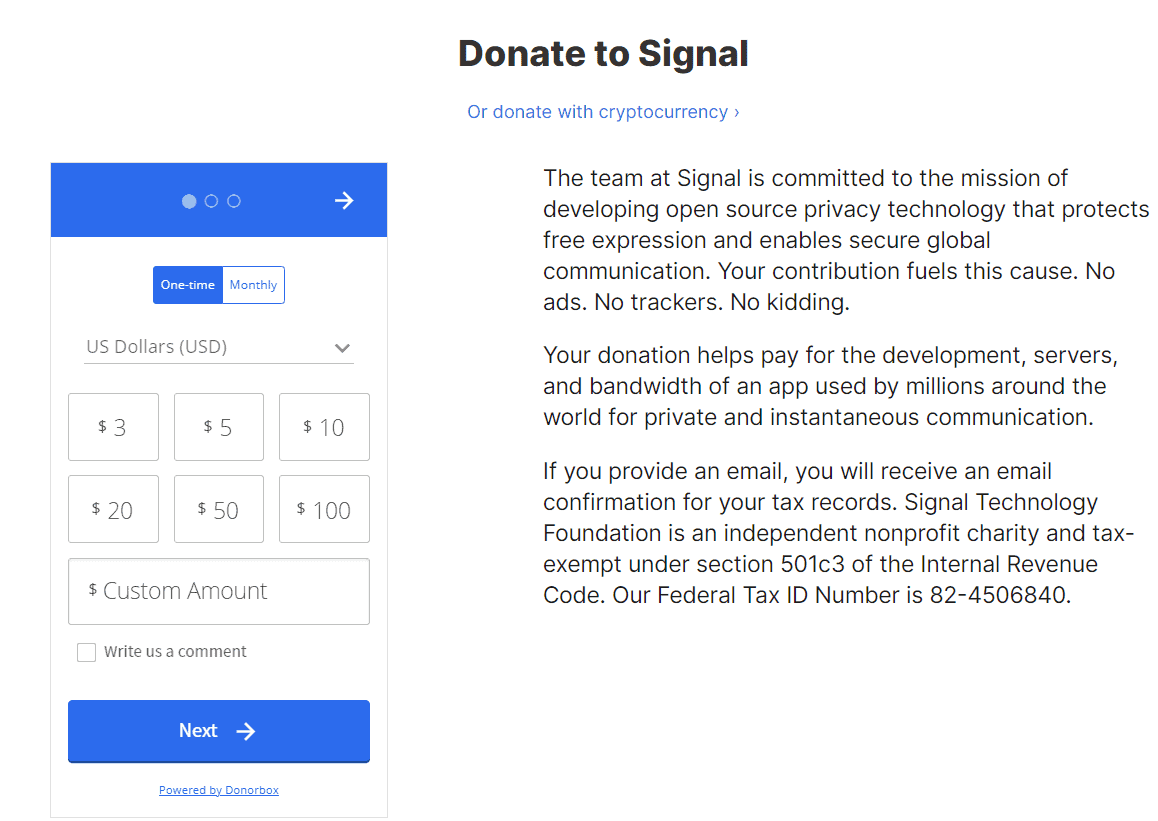Click the Next button to proceed
The width and height of the screenshot is (1158, 821).
(x=219, y=731)
